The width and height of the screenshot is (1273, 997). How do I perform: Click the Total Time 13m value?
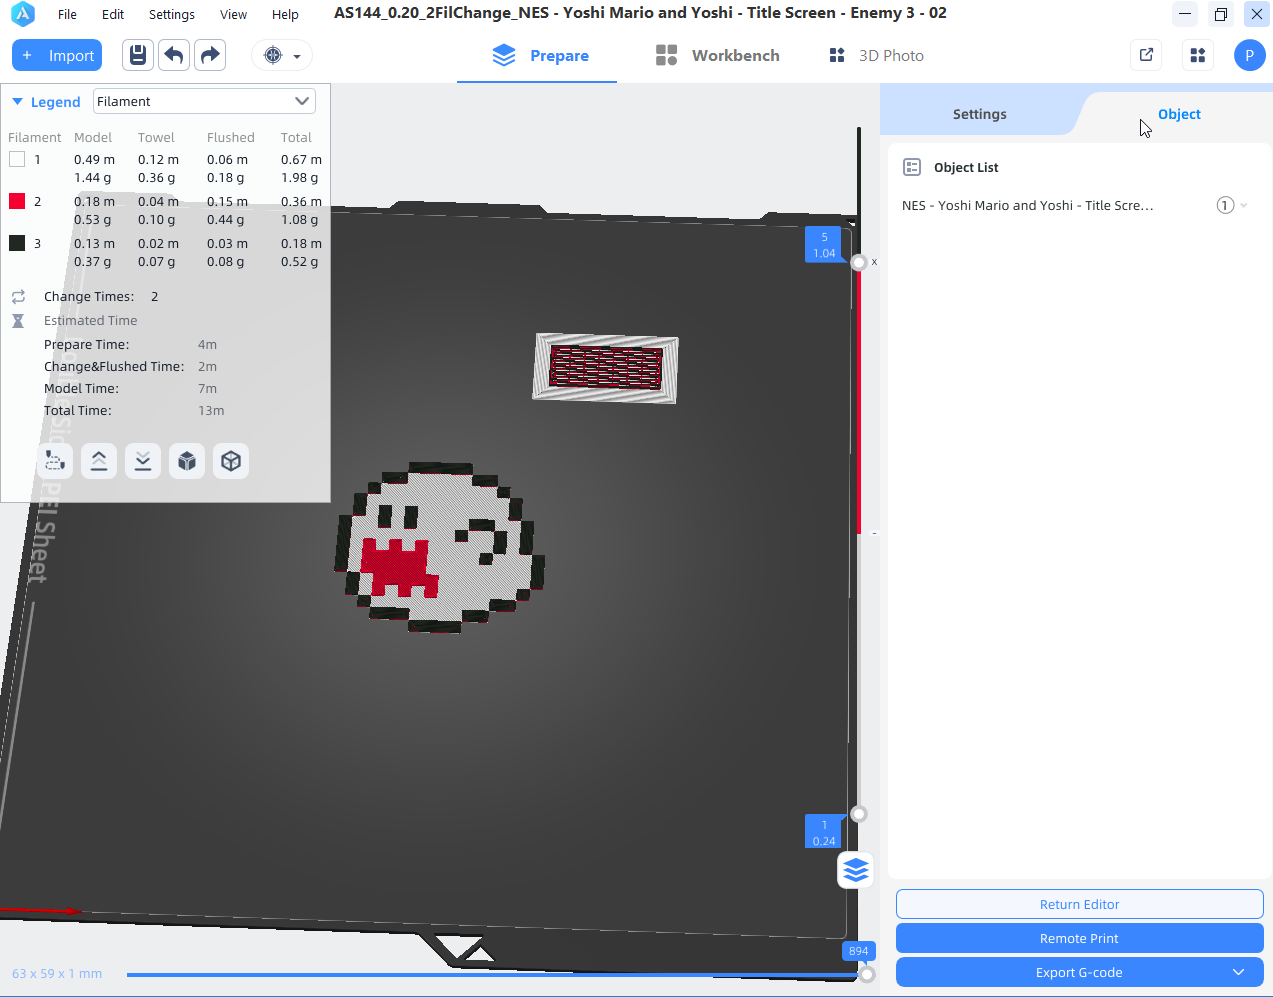pos(211,411)
